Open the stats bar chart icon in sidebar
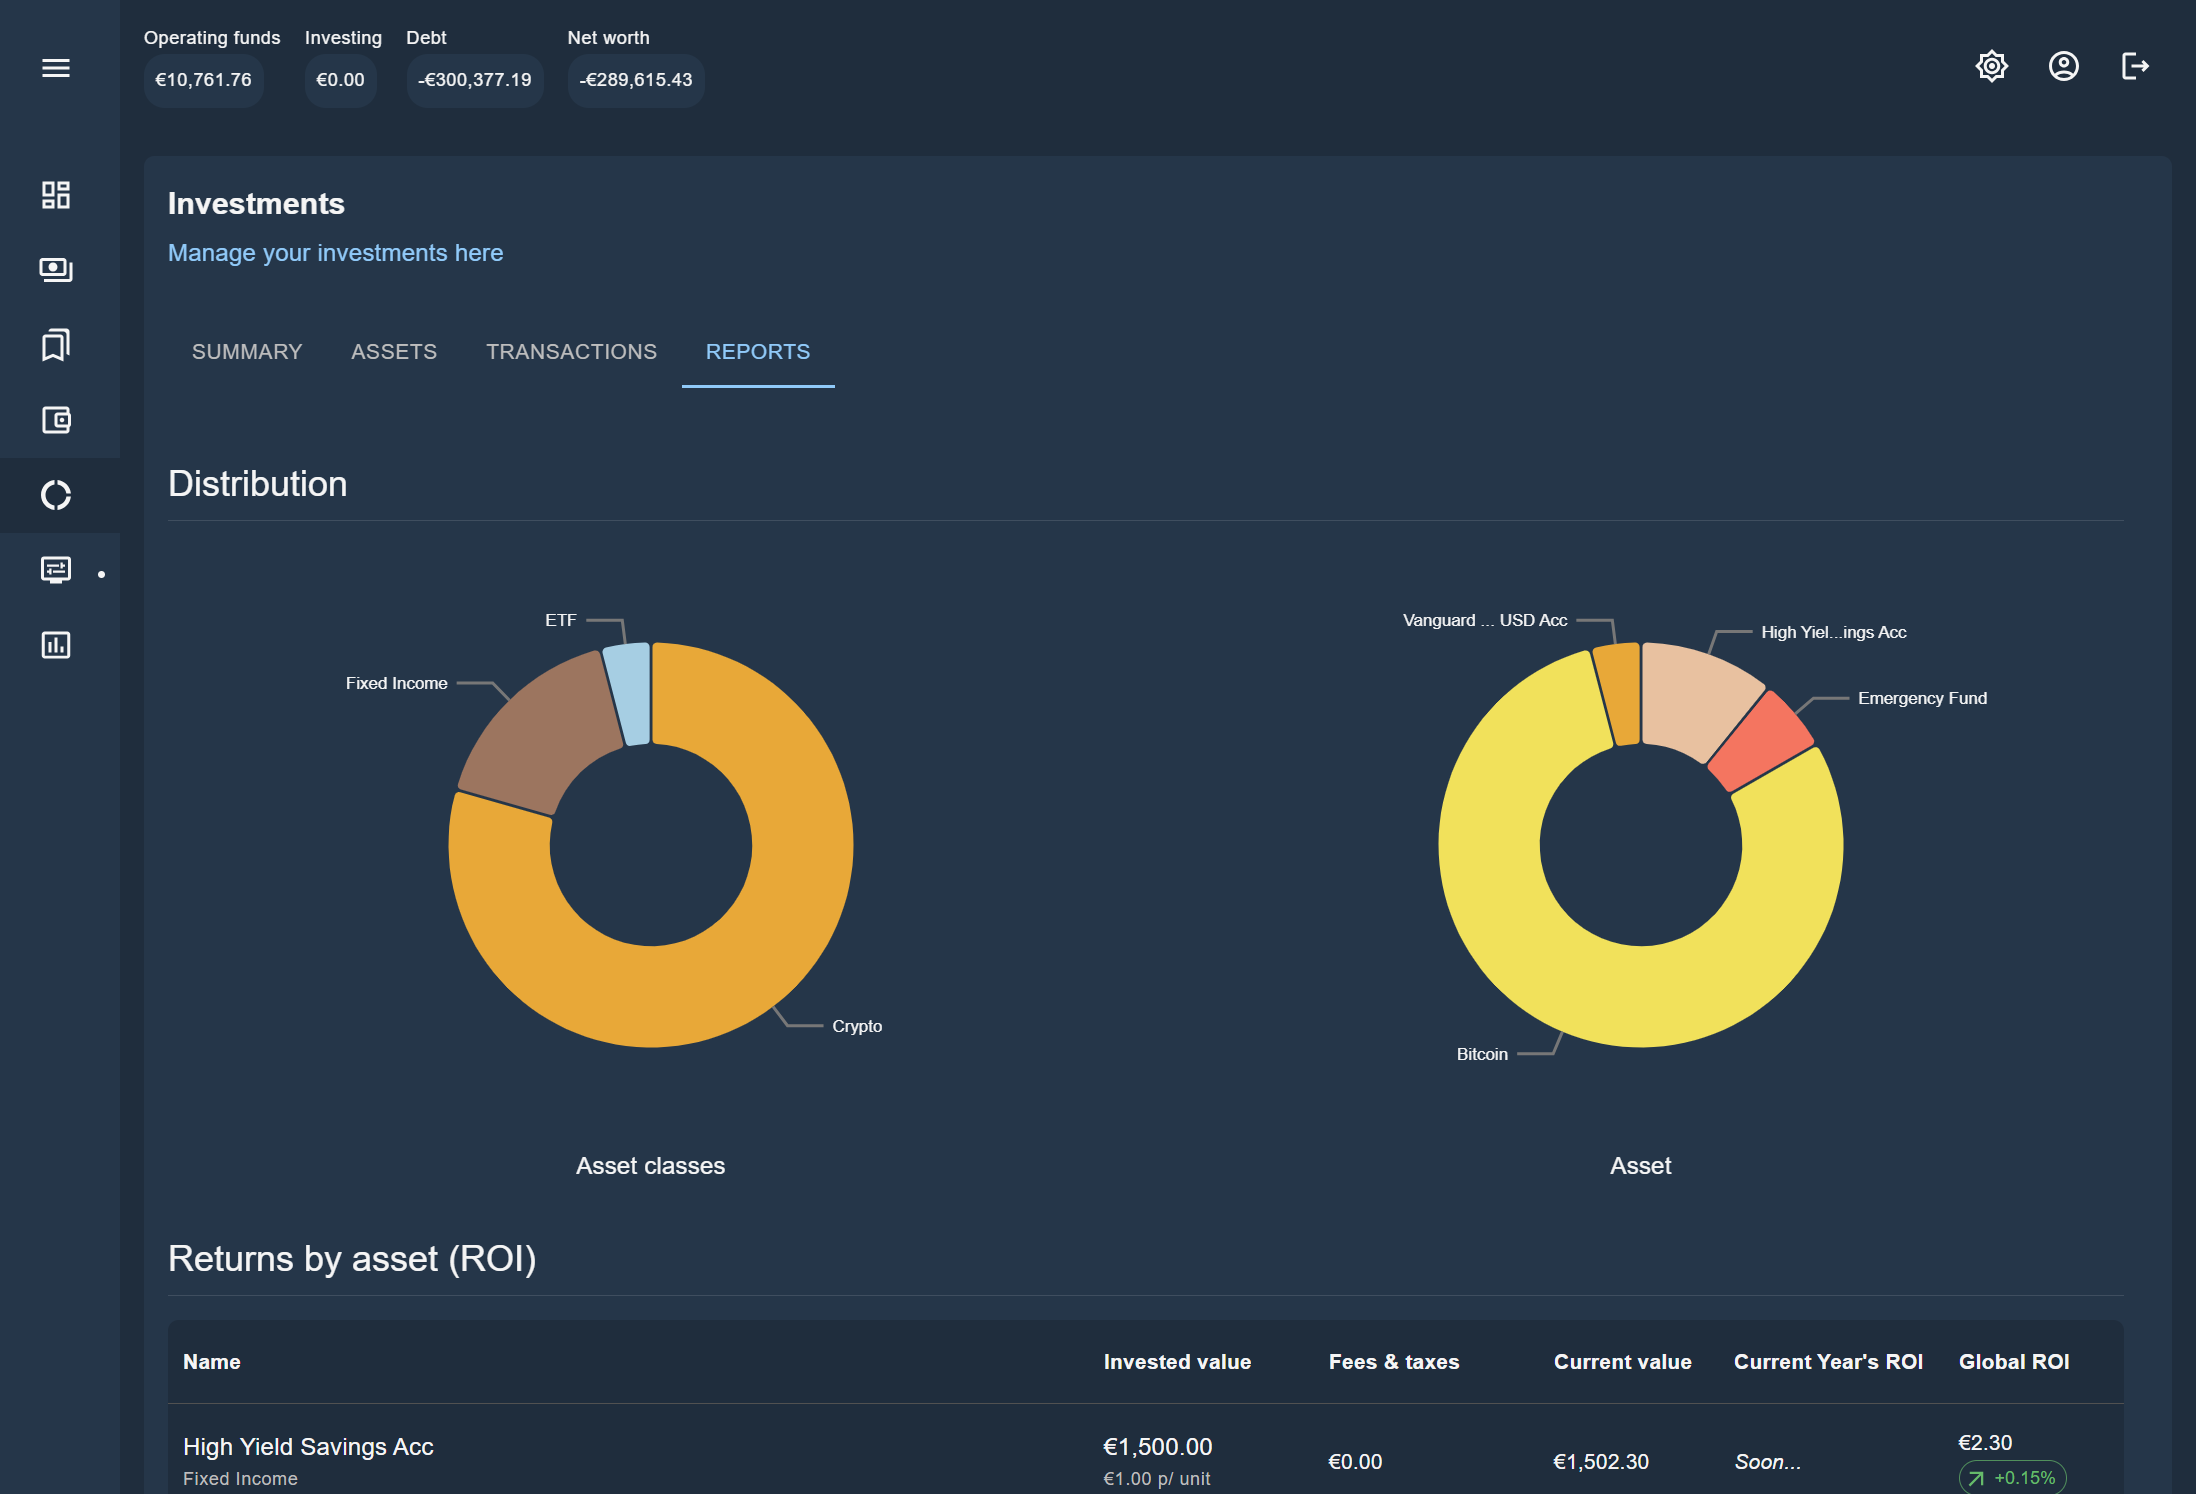Screen dimensions: 2196x1494 [x=56, y=645]
